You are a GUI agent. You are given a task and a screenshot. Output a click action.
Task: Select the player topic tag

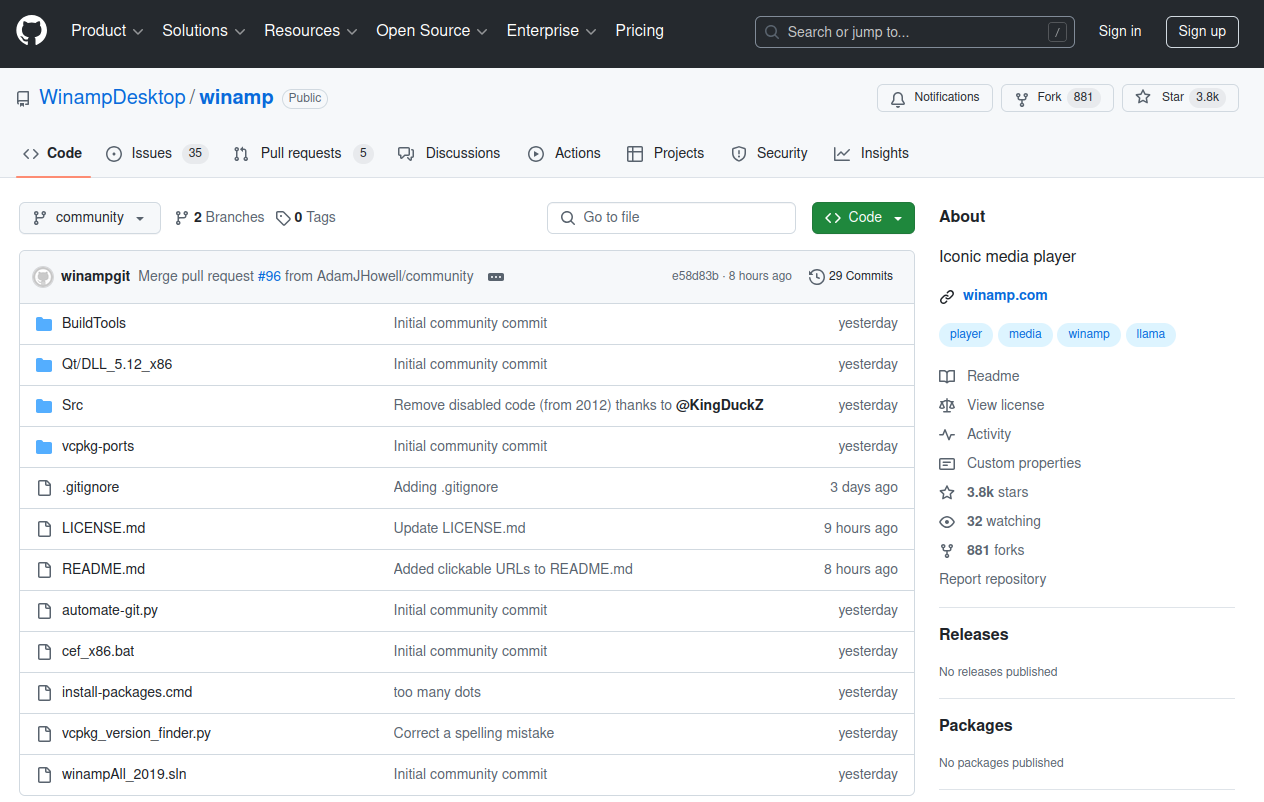tap(966, 335)
